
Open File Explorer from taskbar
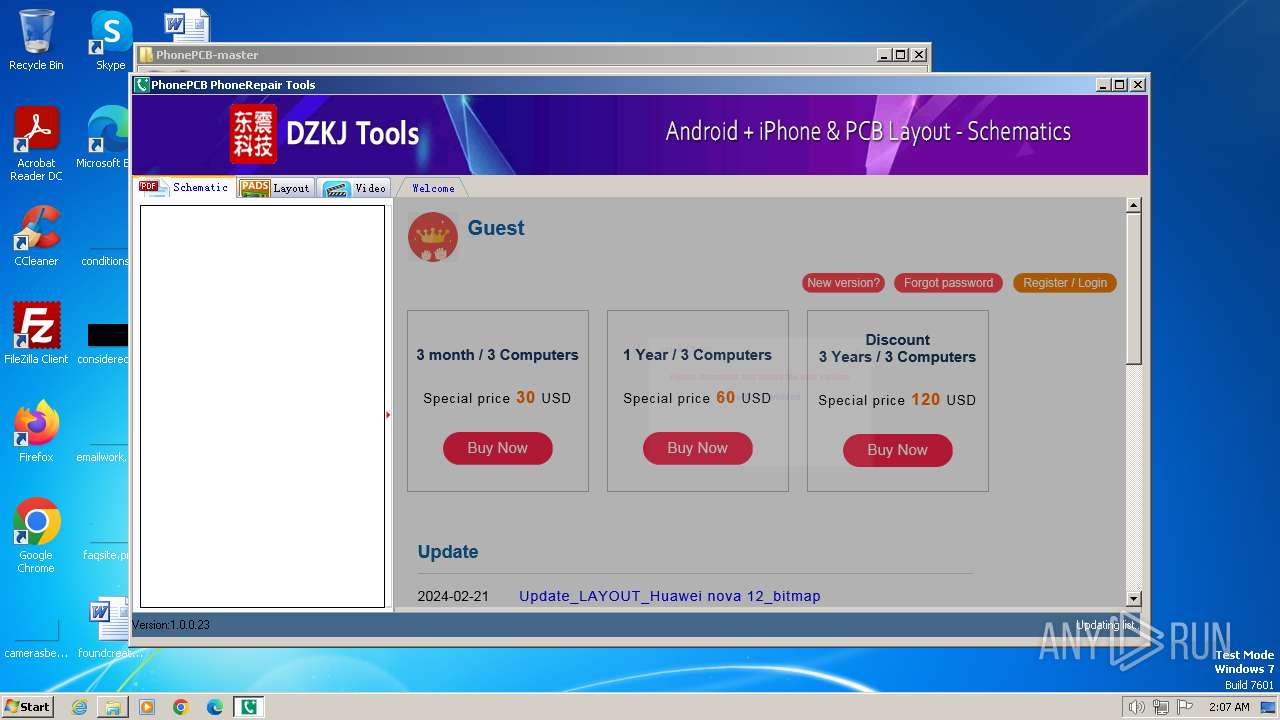113,707
